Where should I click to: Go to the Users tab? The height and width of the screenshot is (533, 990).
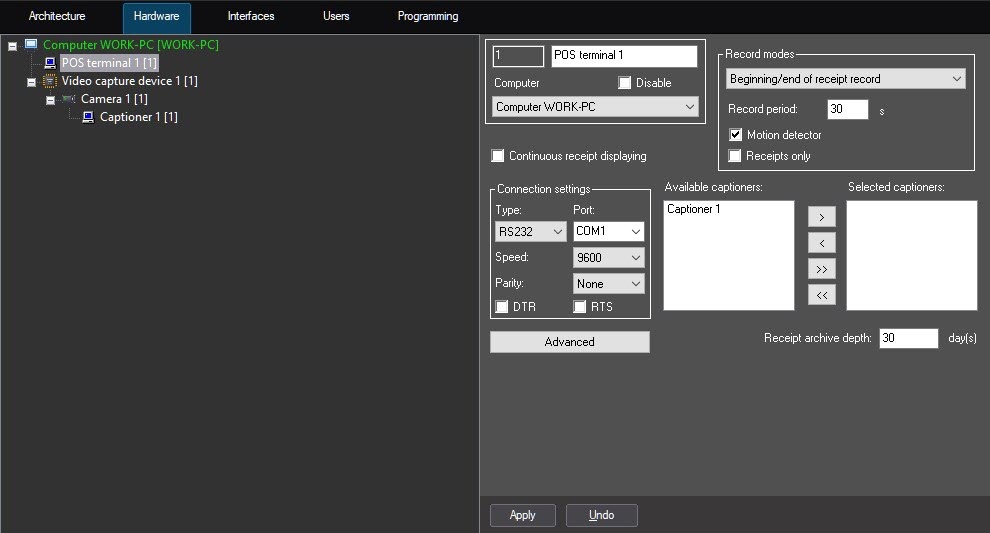tap(336, 16)
